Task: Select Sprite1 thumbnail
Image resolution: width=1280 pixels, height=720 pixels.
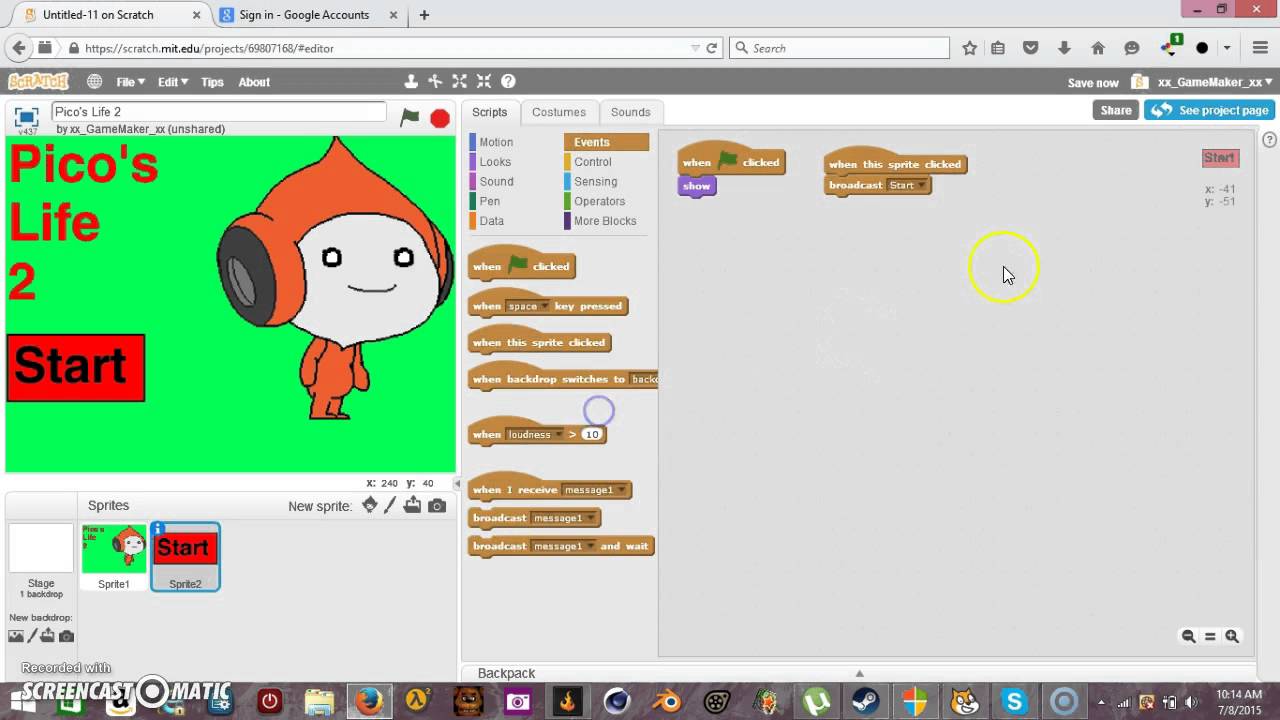Action: pyautogui.click(x=114, y=556)
